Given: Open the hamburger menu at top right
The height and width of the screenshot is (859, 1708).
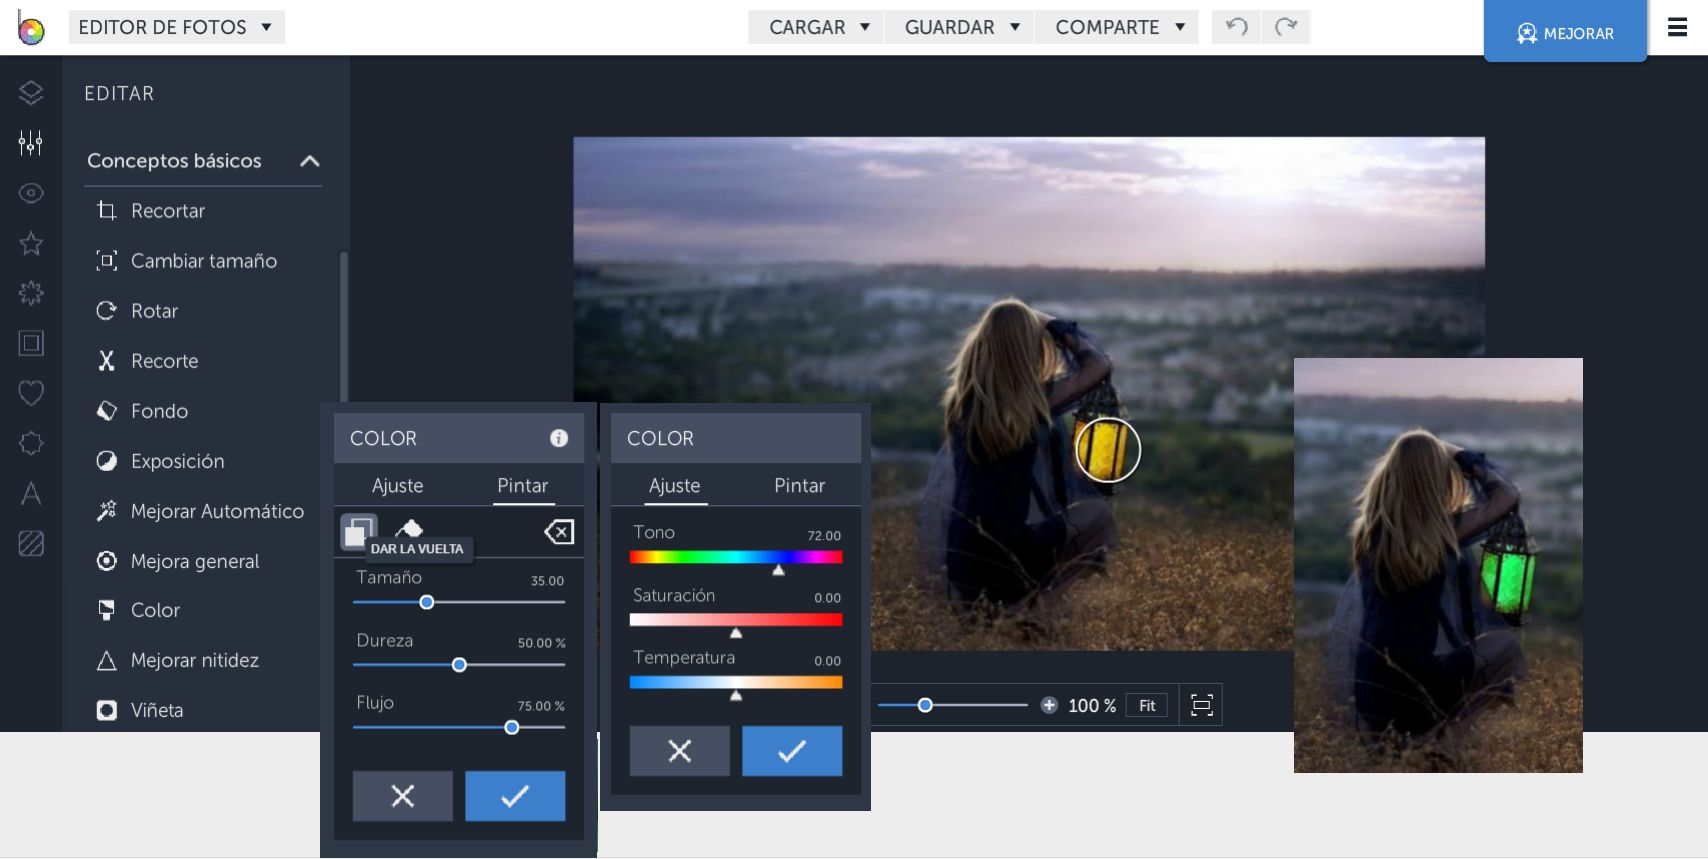Looking at the screenshot, I should (x=1677, y=28).
